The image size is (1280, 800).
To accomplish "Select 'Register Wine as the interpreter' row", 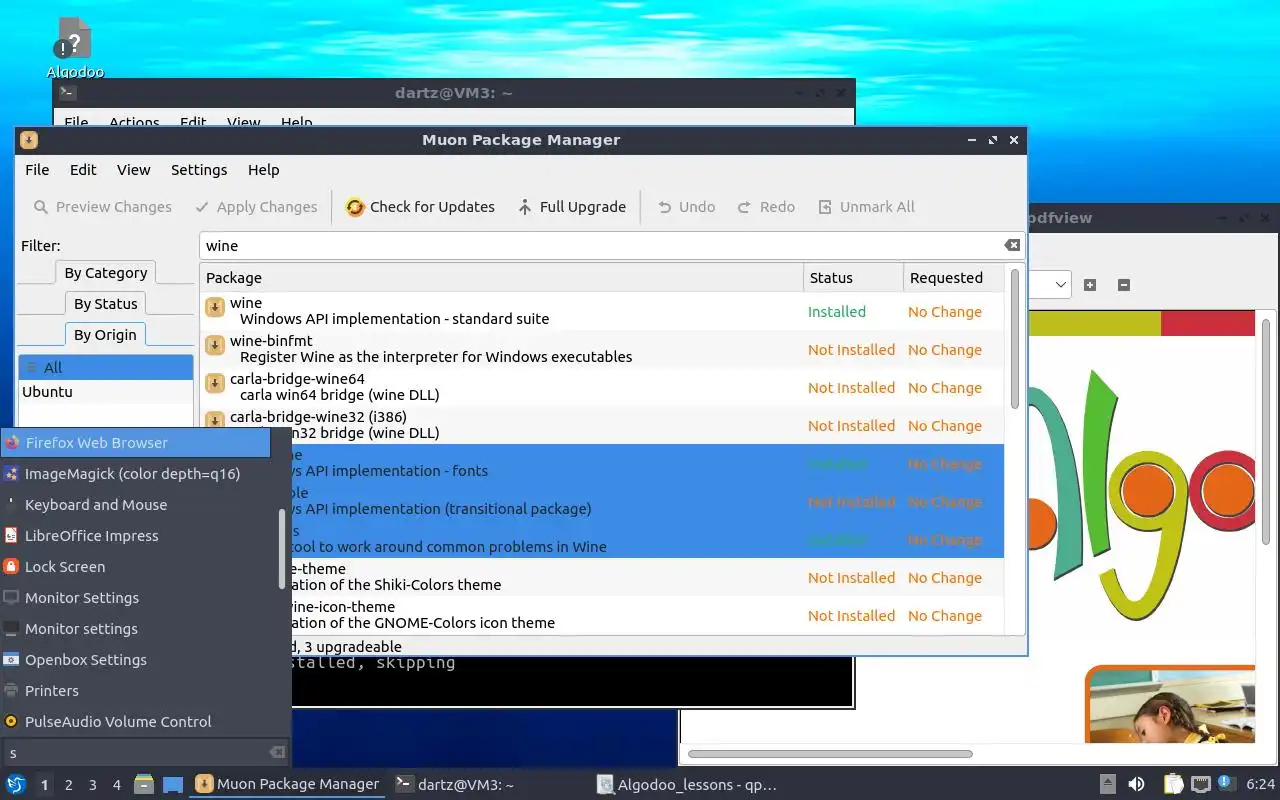I will point(602,349).
